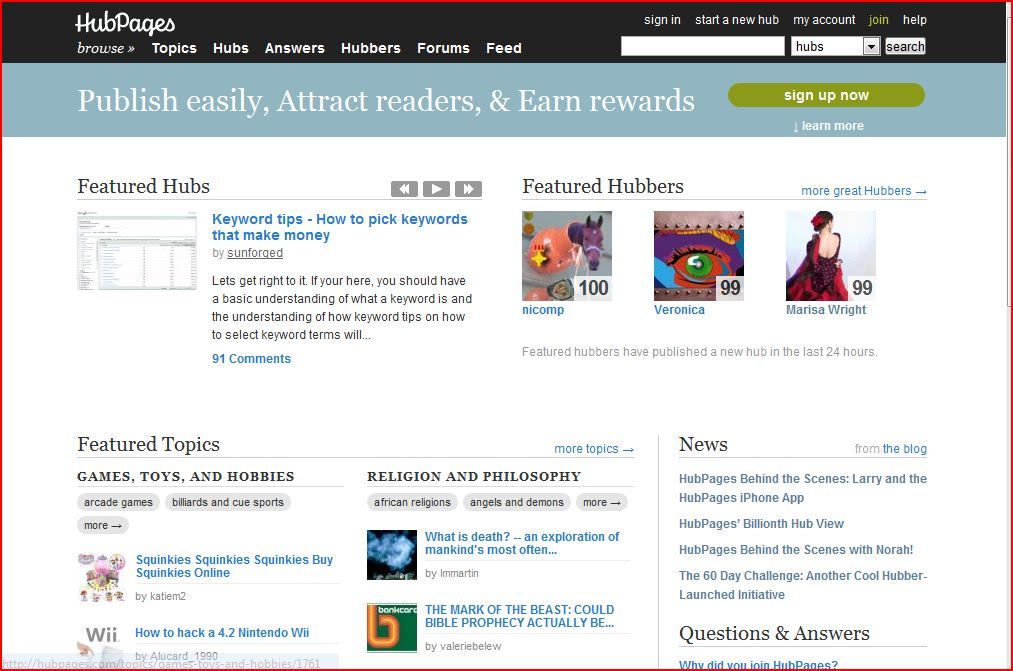This screenshot has width=1013, height=671.
Task: Open Larry and the iPhone App news
Action: pyautogui.click(x=803, y=488)
